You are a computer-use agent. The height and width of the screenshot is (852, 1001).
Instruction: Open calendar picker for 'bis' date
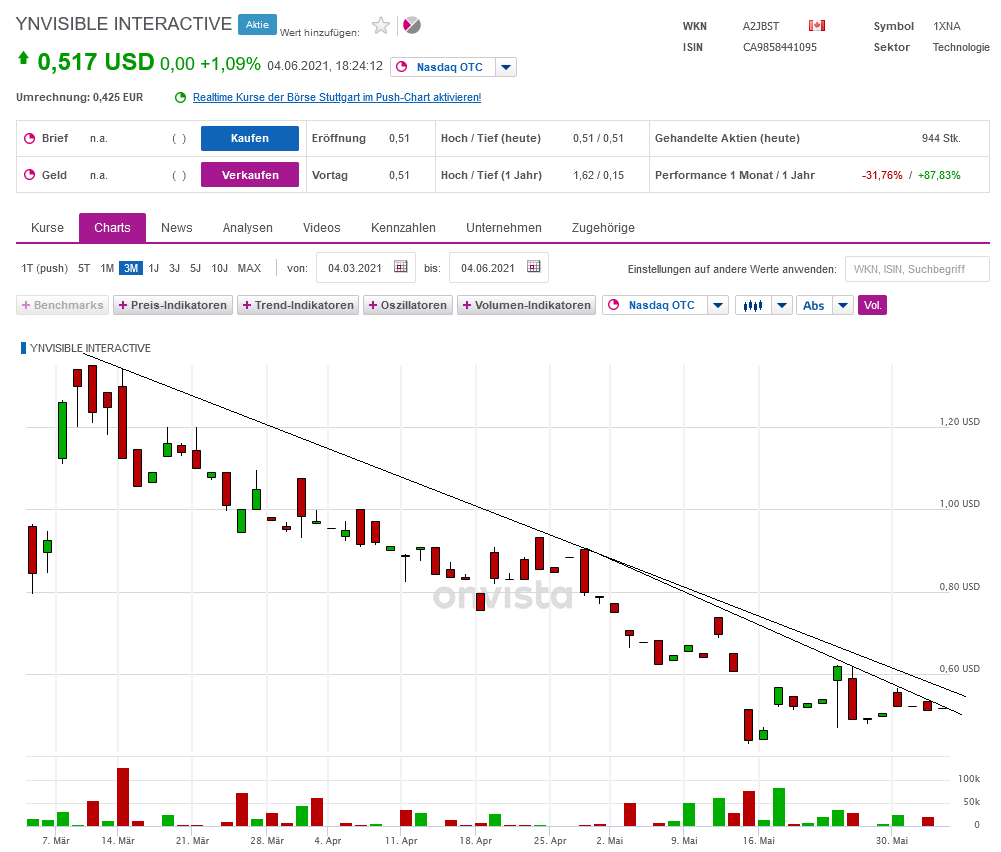click(x=534, y=267)
